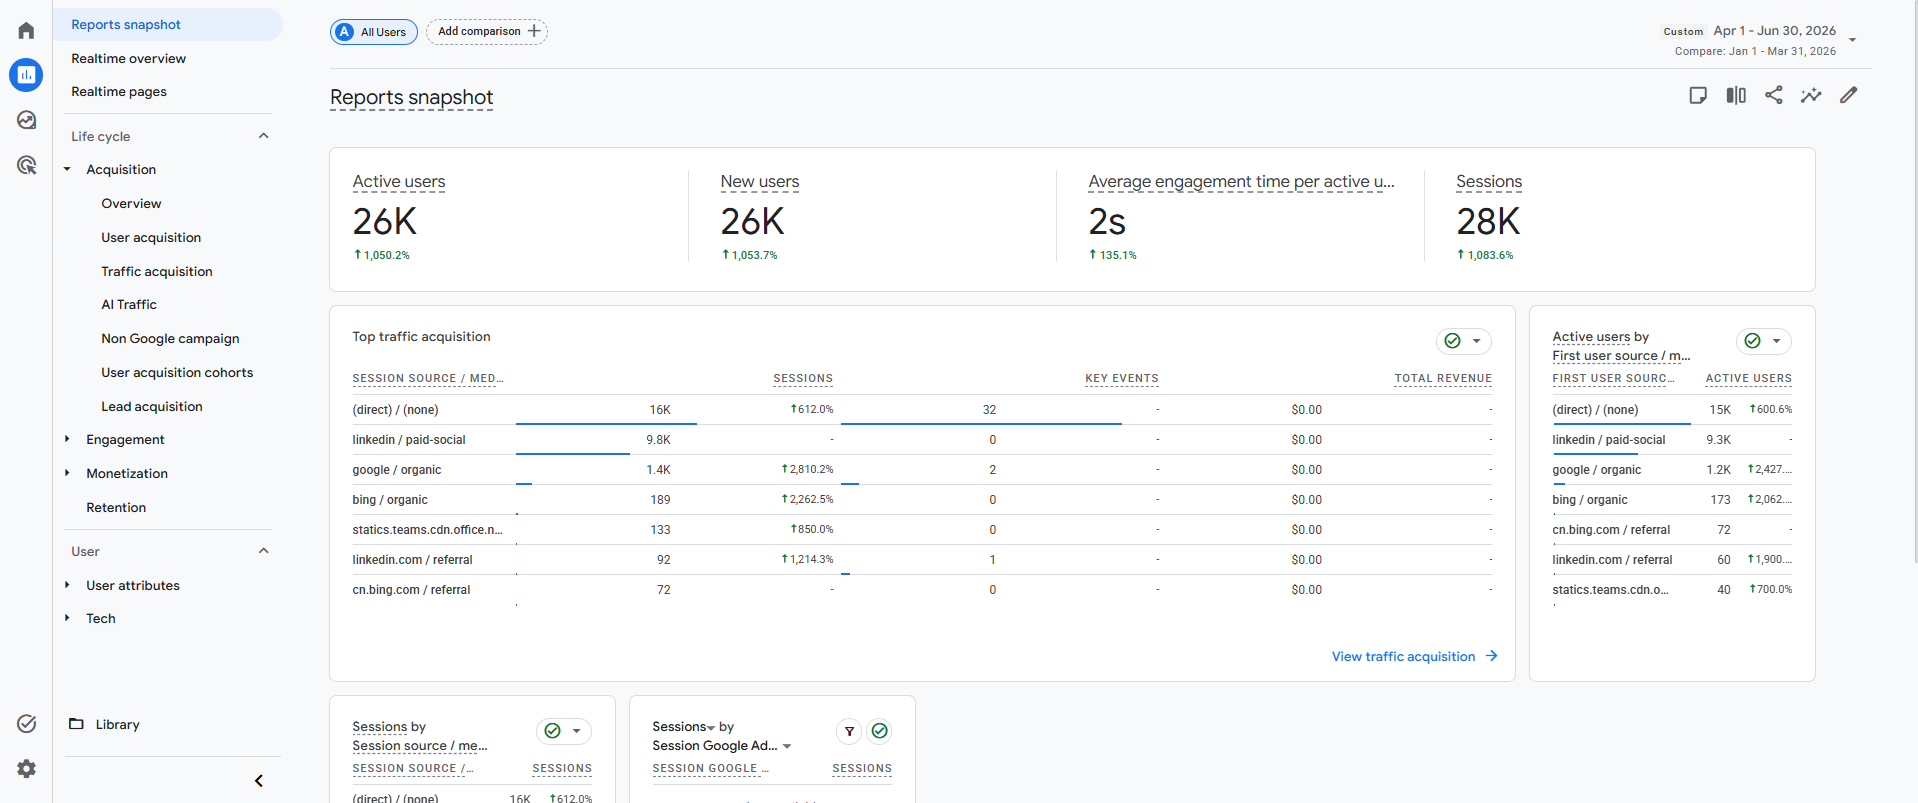Follow the View traffic acquisition link
The image size is (1918, 803).
tap(1415, 656)
